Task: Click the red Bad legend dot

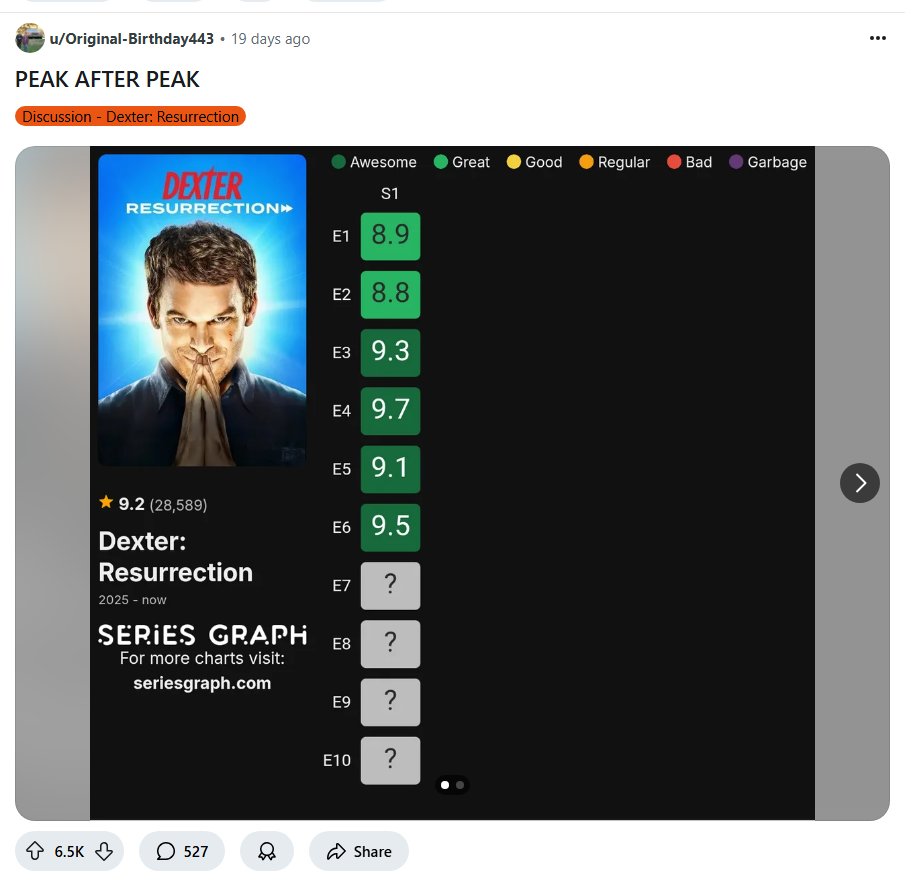Action: pyautogui.click(x=674, y=162)
